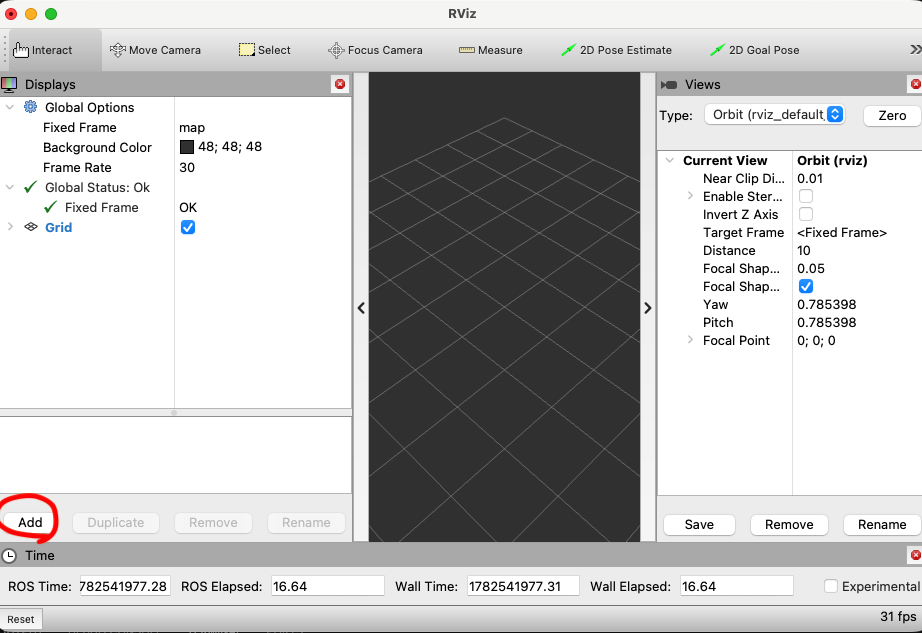922x633 pixels.
Task: Toggle the Focal Shape Fixed Size checkbox
Action: pos(806,286)
